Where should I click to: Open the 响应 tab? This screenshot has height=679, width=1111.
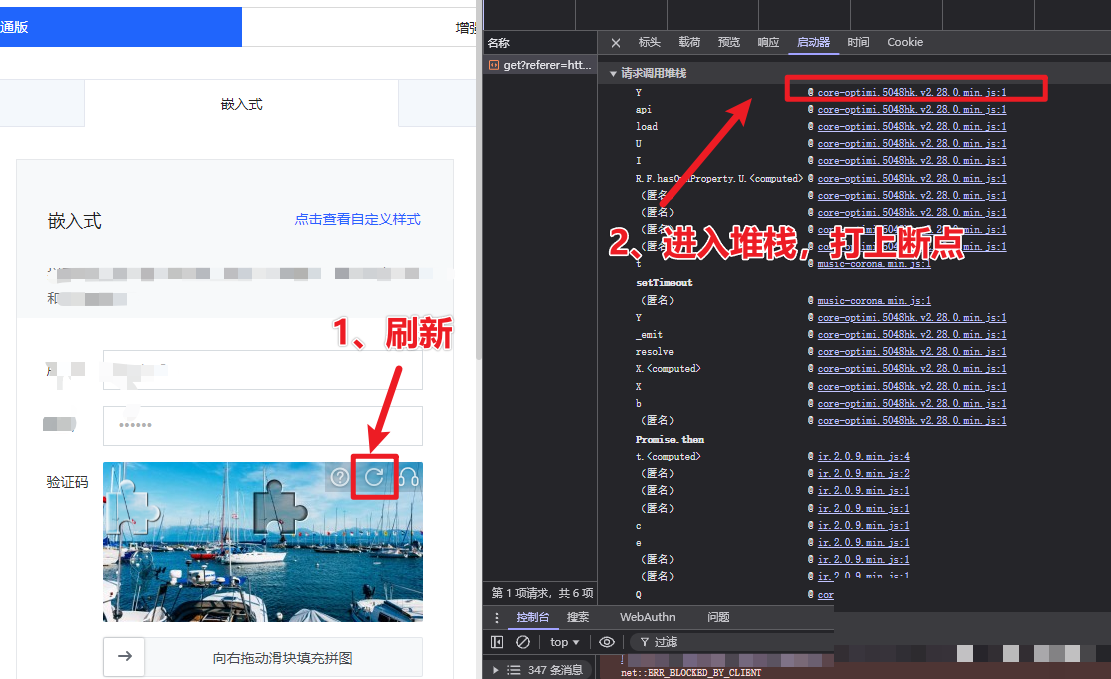768,43
